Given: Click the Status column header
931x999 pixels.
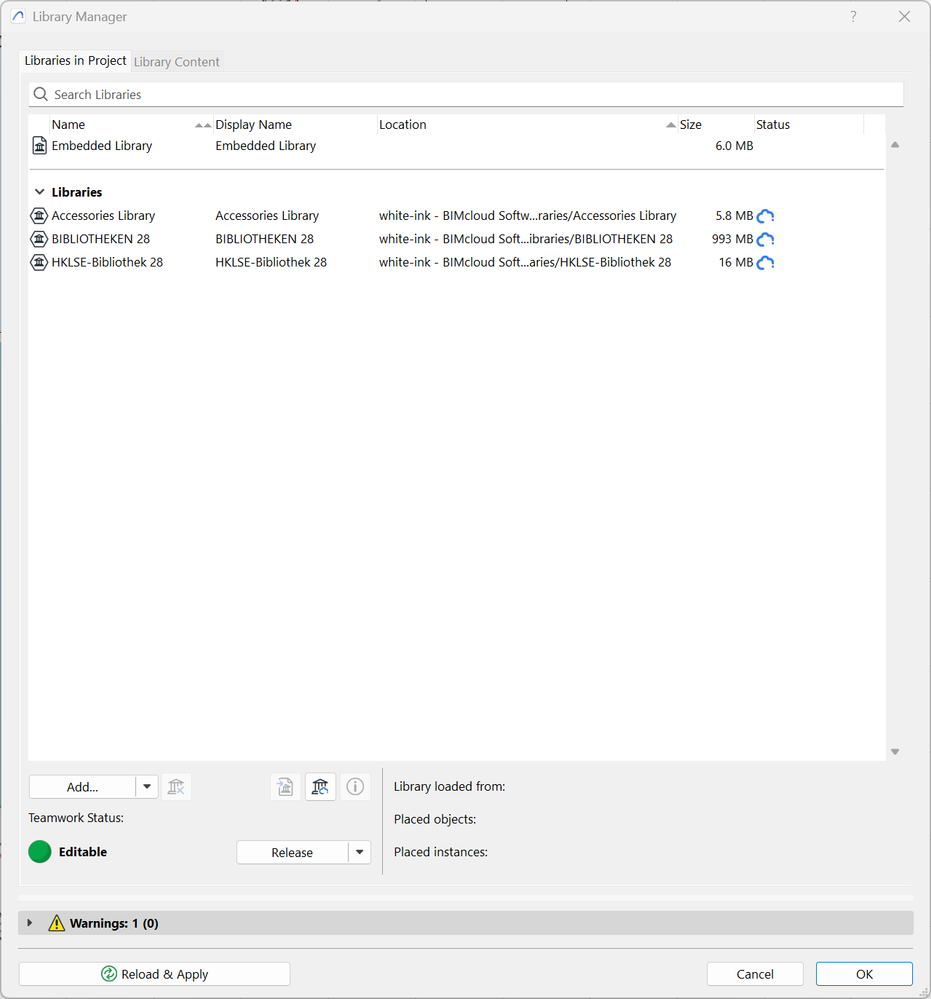Looking at the screenshot, I should coord(809,125).
